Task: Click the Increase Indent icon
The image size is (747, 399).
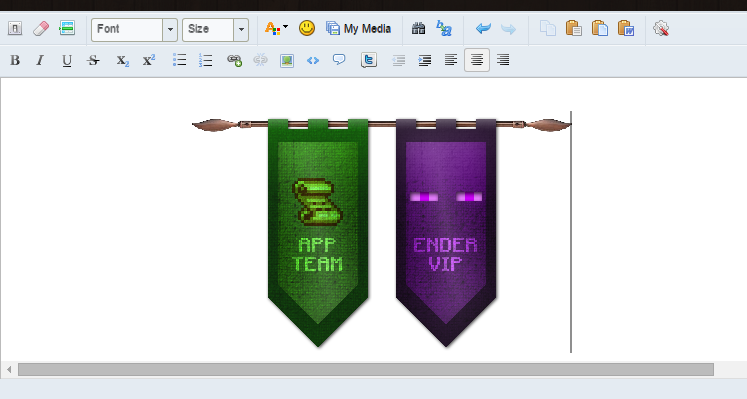Action: tap(424, 60)
